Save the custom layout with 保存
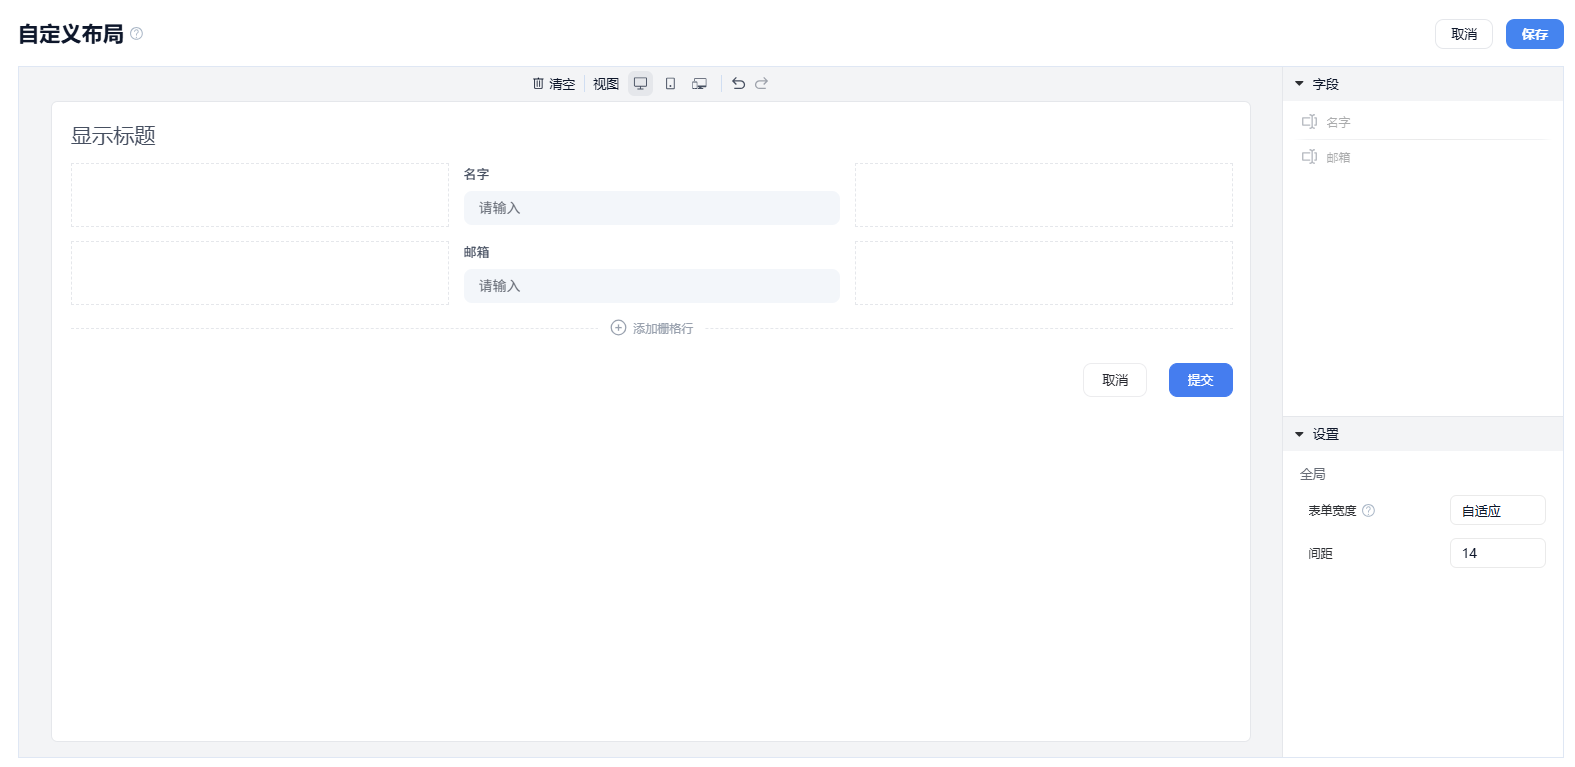Screen dimensions: 1575x767 click(x=1534, y=34)
